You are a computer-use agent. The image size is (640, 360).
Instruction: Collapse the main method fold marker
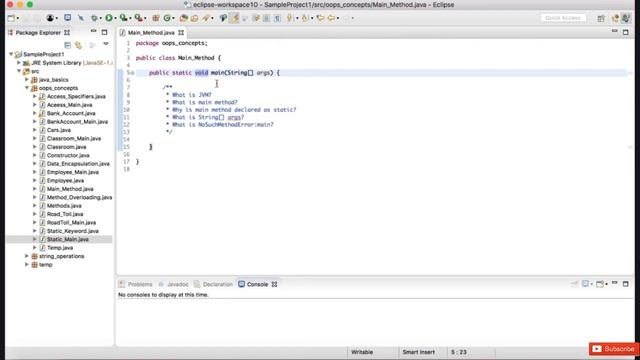pyautogui.click(x=132, y=73)
